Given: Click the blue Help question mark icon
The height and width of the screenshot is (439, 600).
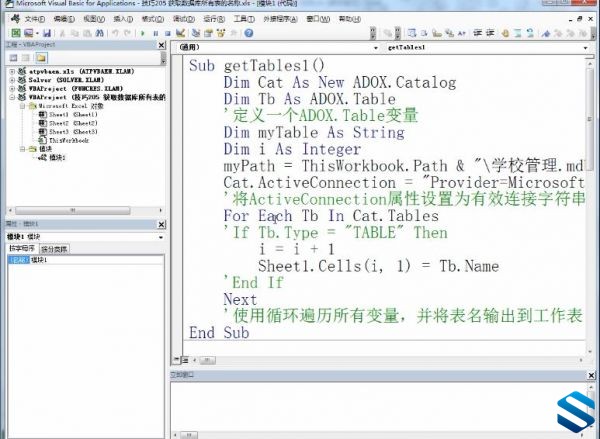Looking at the screenshot, I should coord(249,33).
